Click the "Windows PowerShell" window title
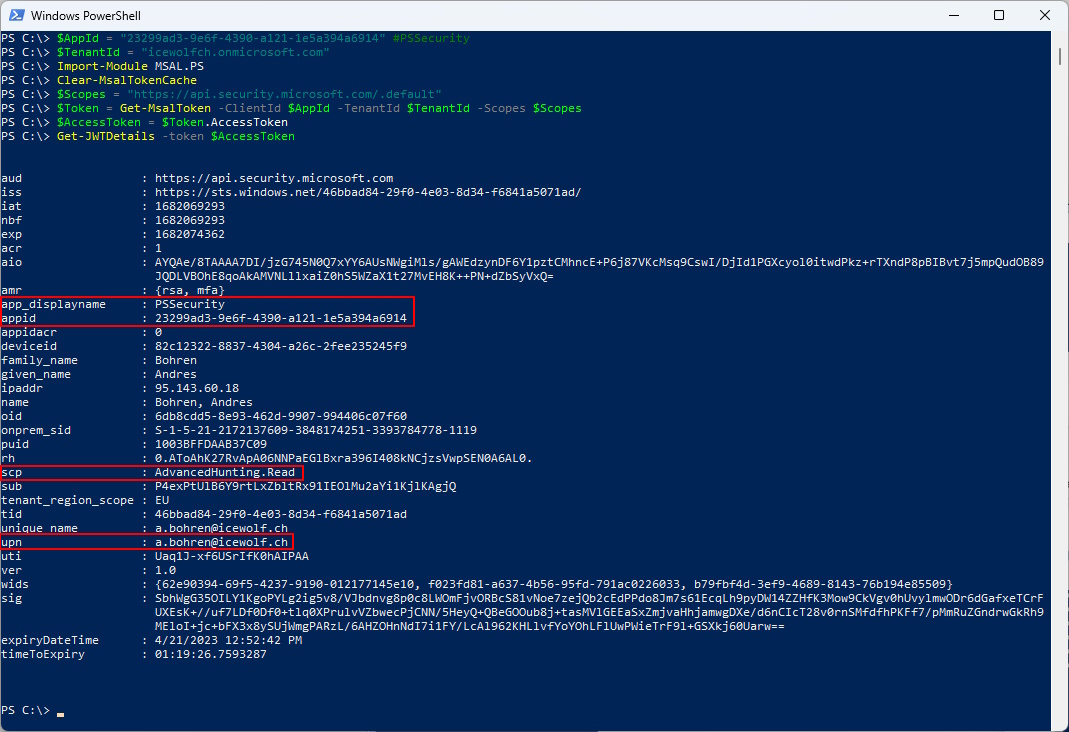 [86, 16]
